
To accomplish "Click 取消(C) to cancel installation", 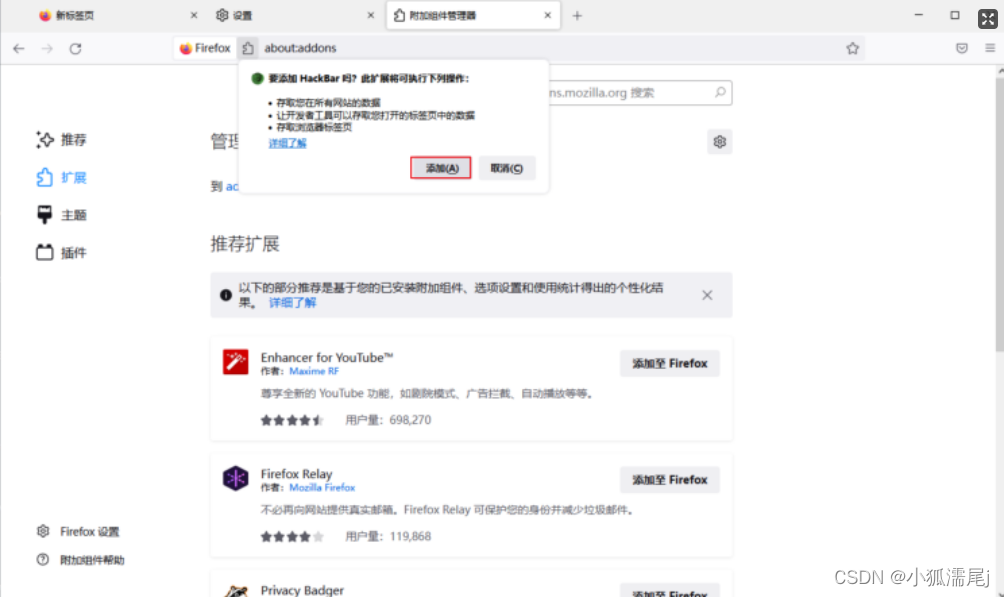I will (x=506, y=168).
